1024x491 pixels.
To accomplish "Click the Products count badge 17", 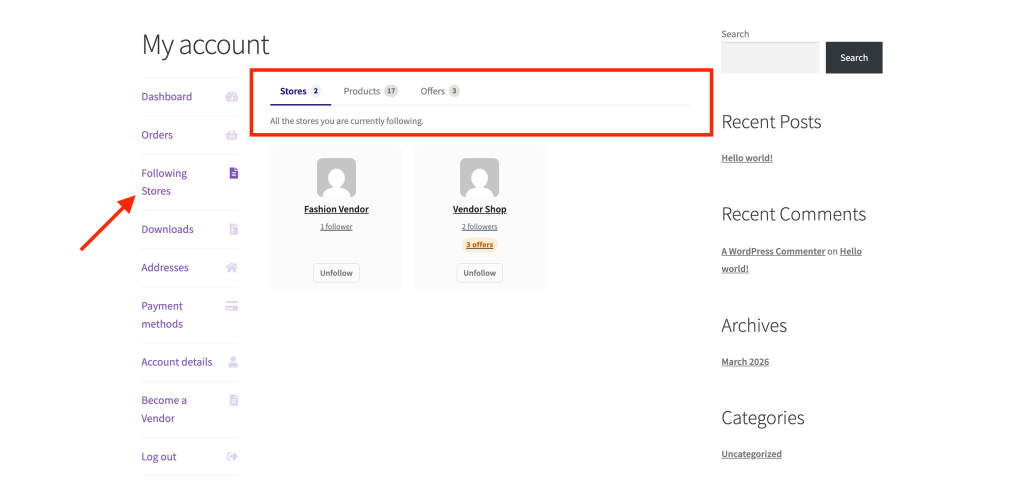I will click(391, 91).
